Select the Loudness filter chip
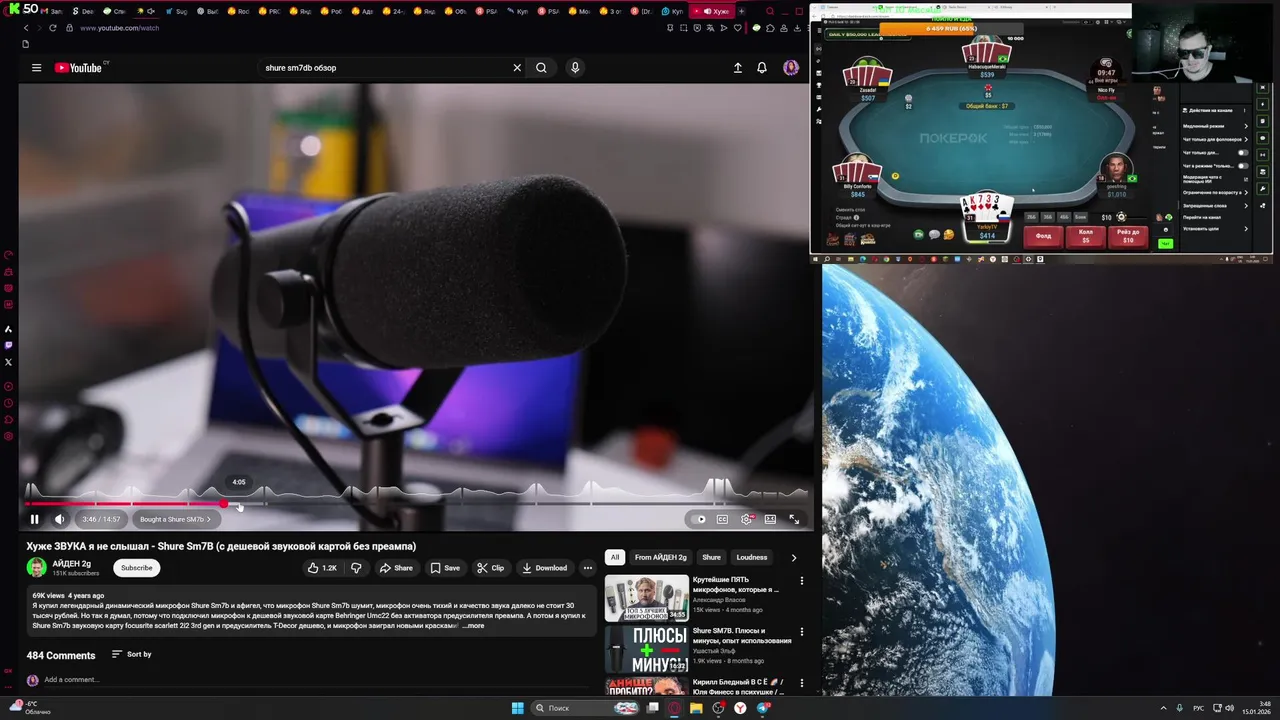Image resolution: width=1280 pixels, height=720 pixels. tap(752, 557)
